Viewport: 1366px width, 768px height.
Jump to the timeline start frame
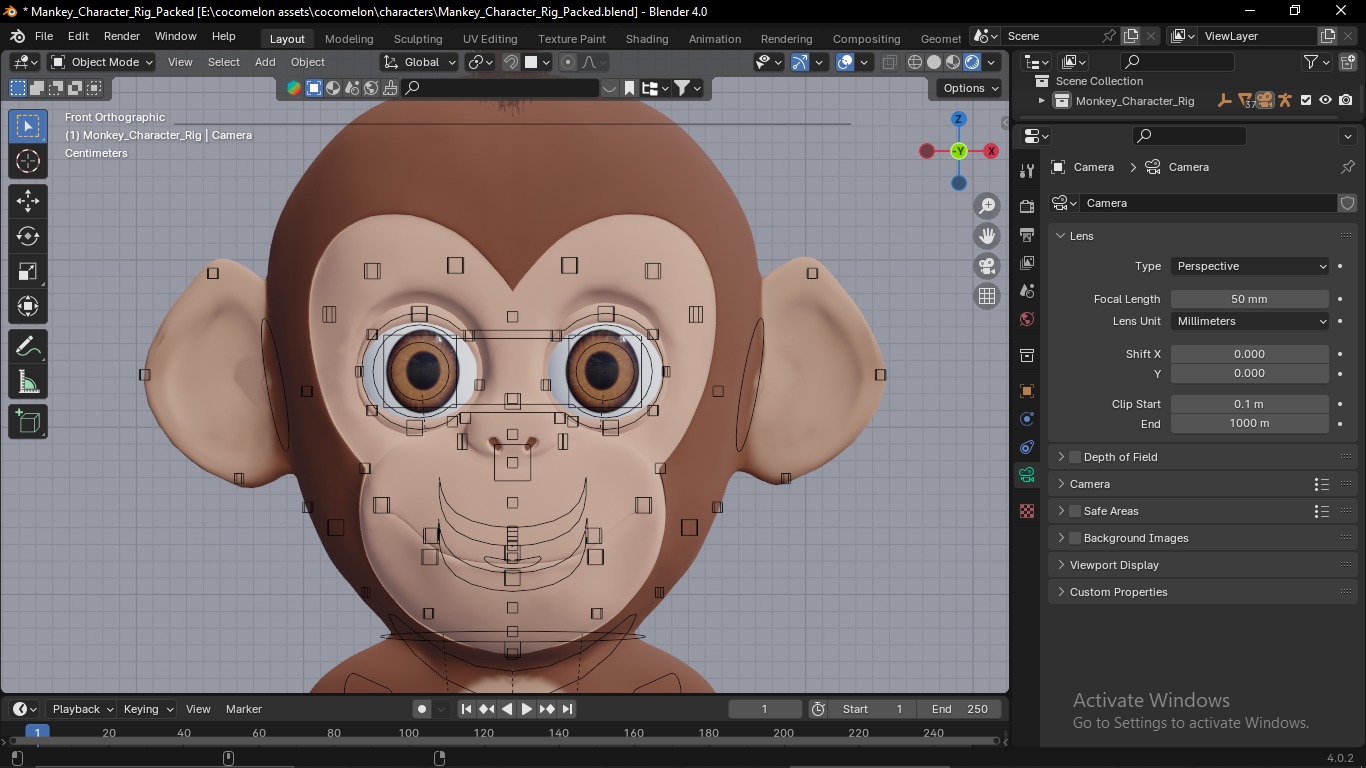466,709
